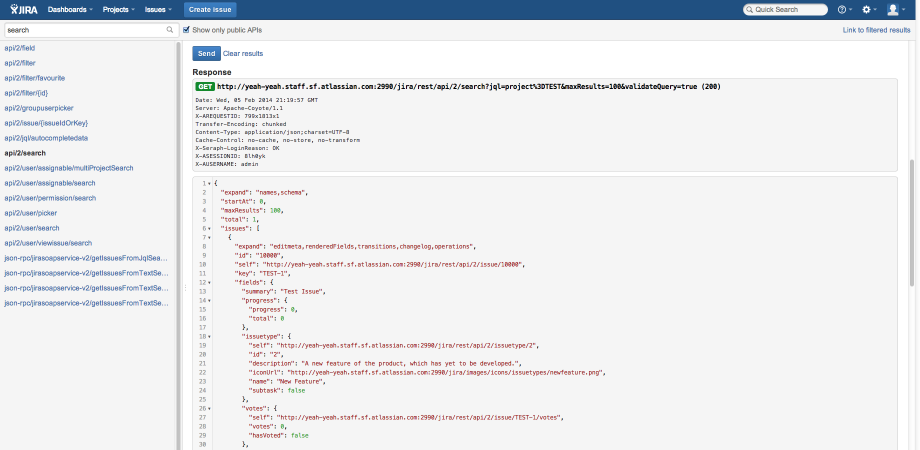This screenshot has width=920, height=450.
Task: Click the "subtask": false line
Action: [276, 391]
